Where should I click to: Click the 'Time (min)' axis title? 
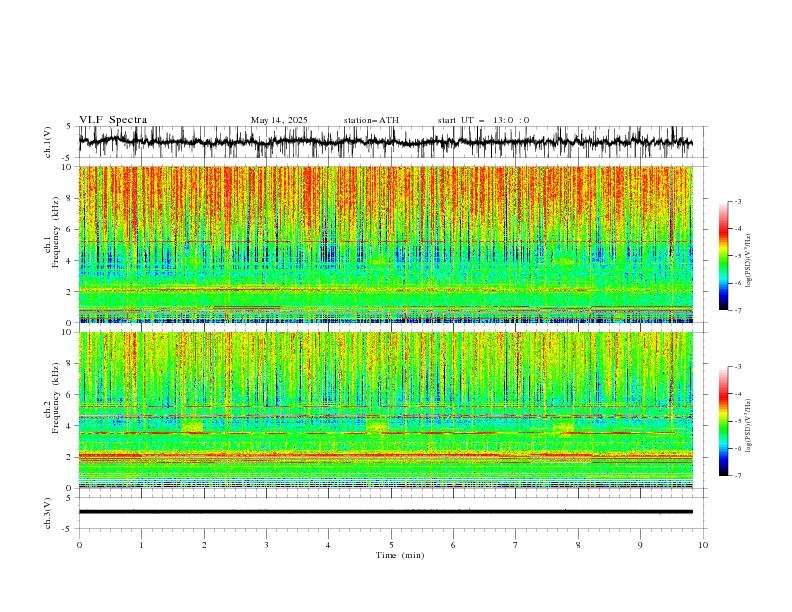pos(400,555)
